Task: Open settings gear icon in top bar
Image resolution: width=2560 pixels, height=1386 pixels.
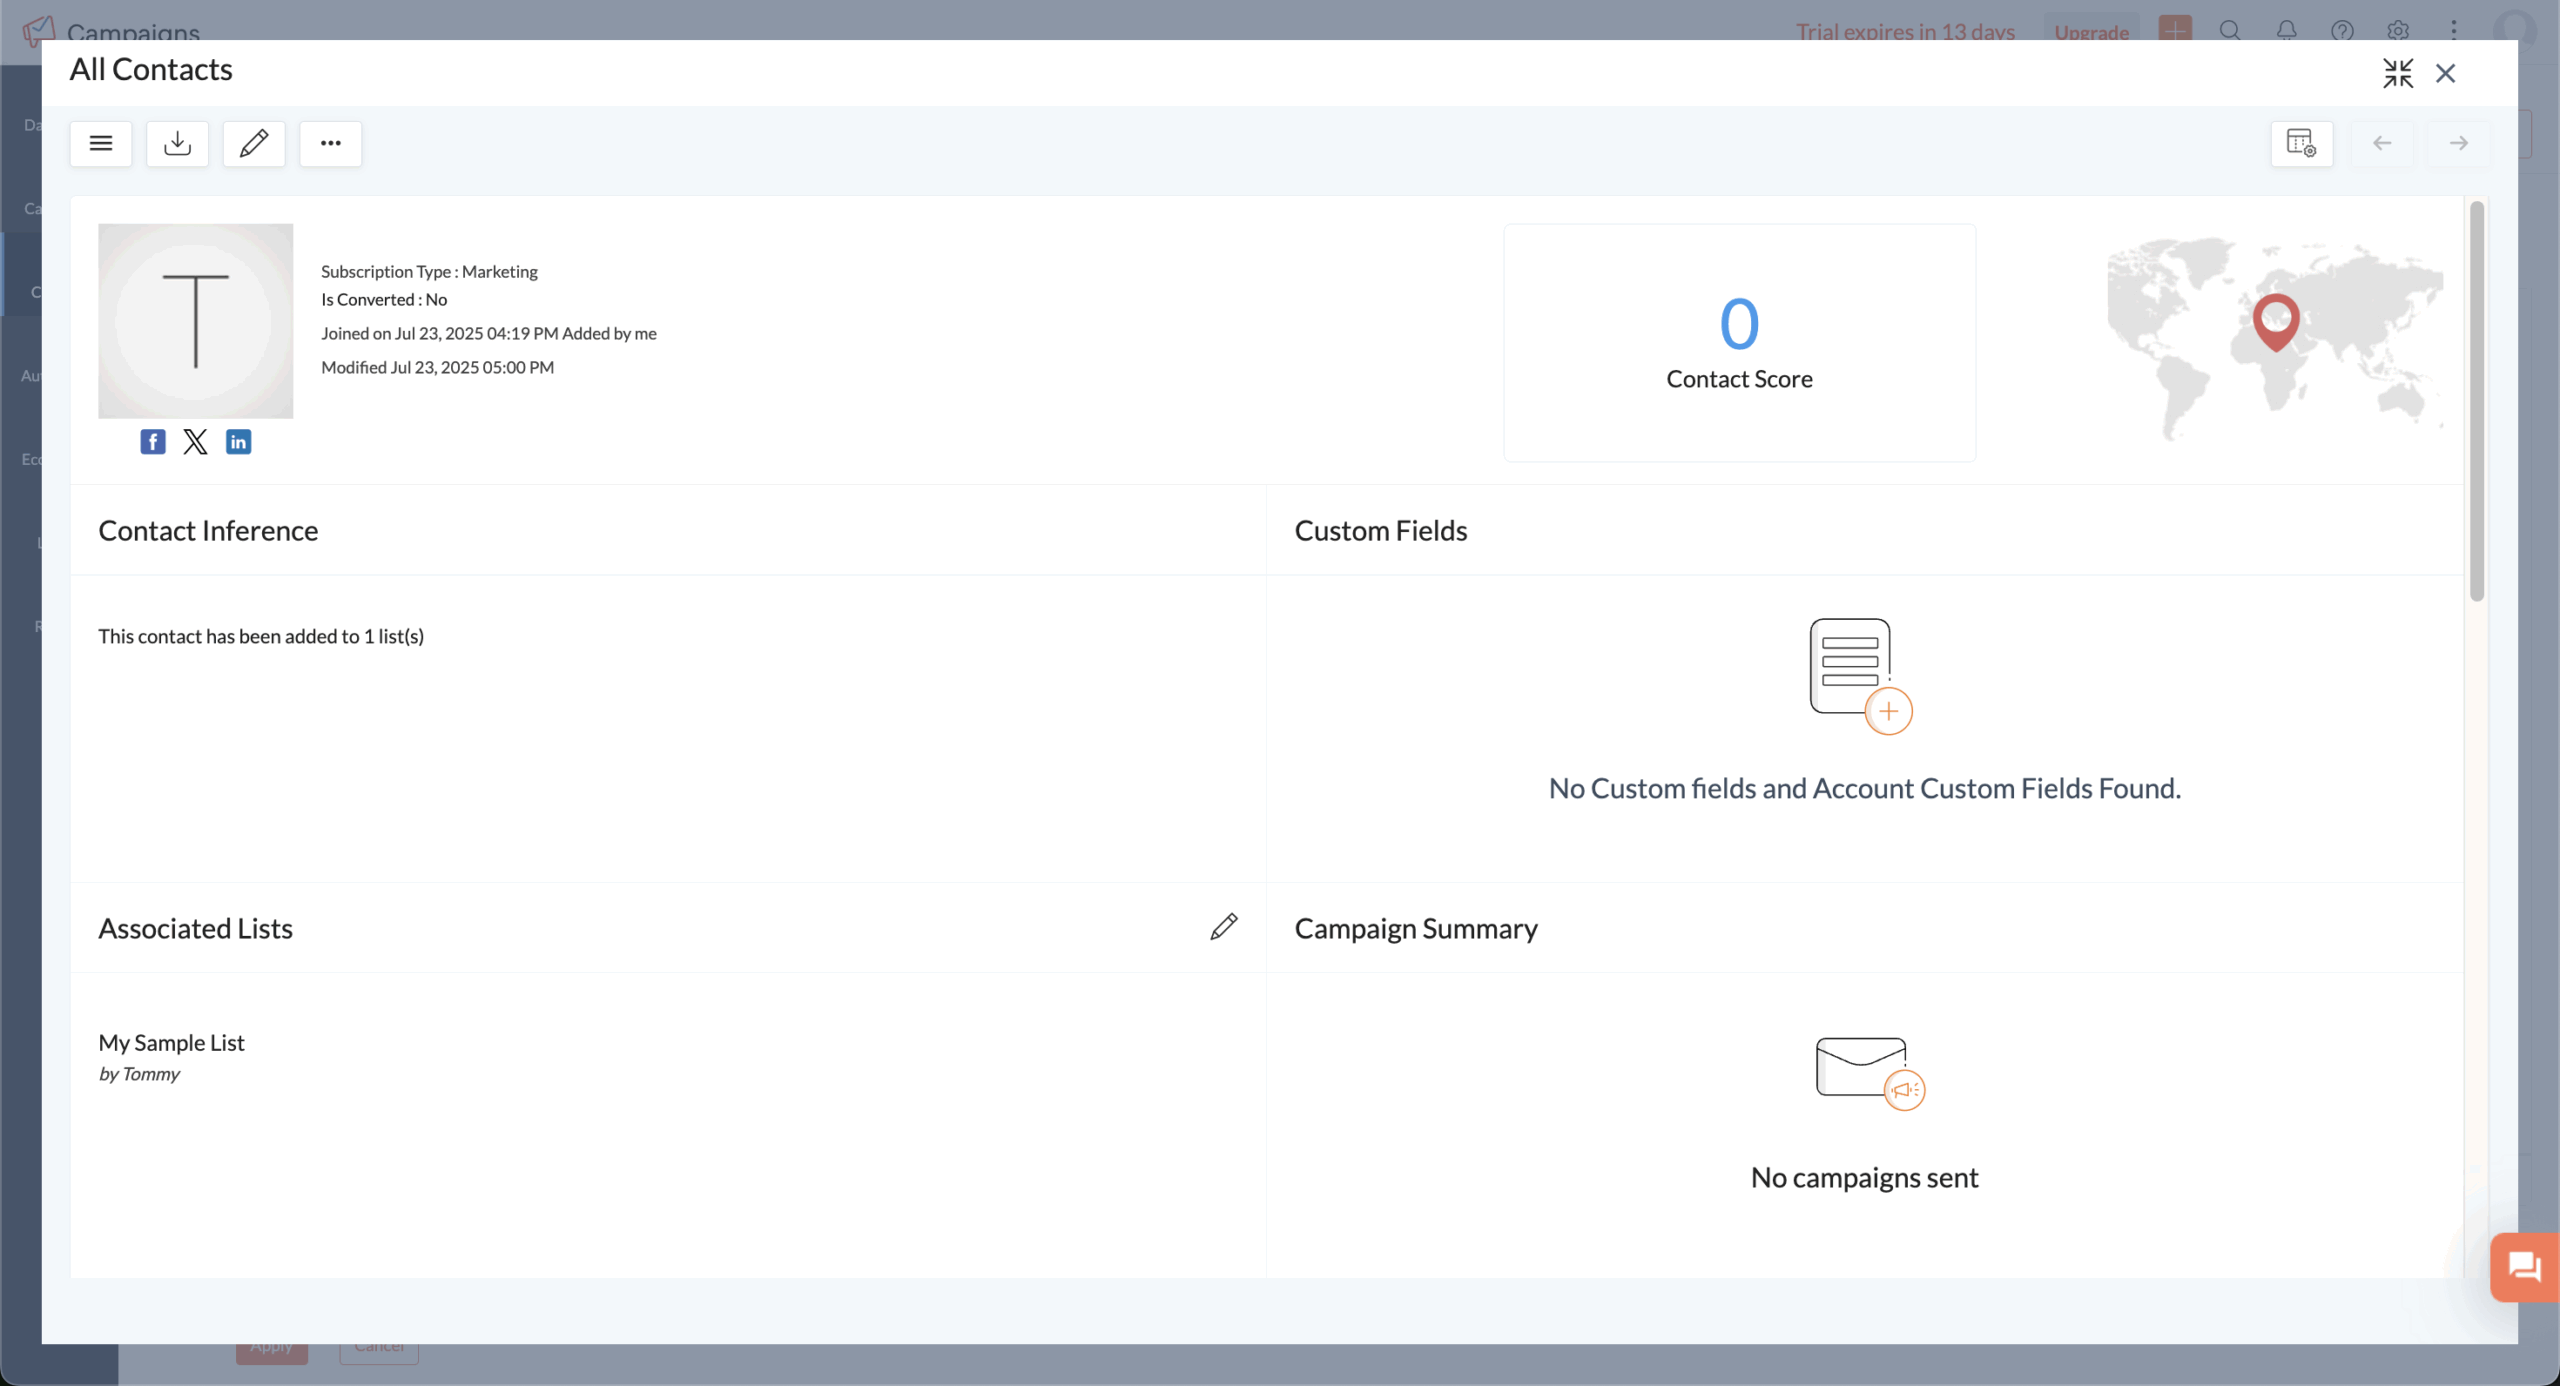Action: 2398,30
